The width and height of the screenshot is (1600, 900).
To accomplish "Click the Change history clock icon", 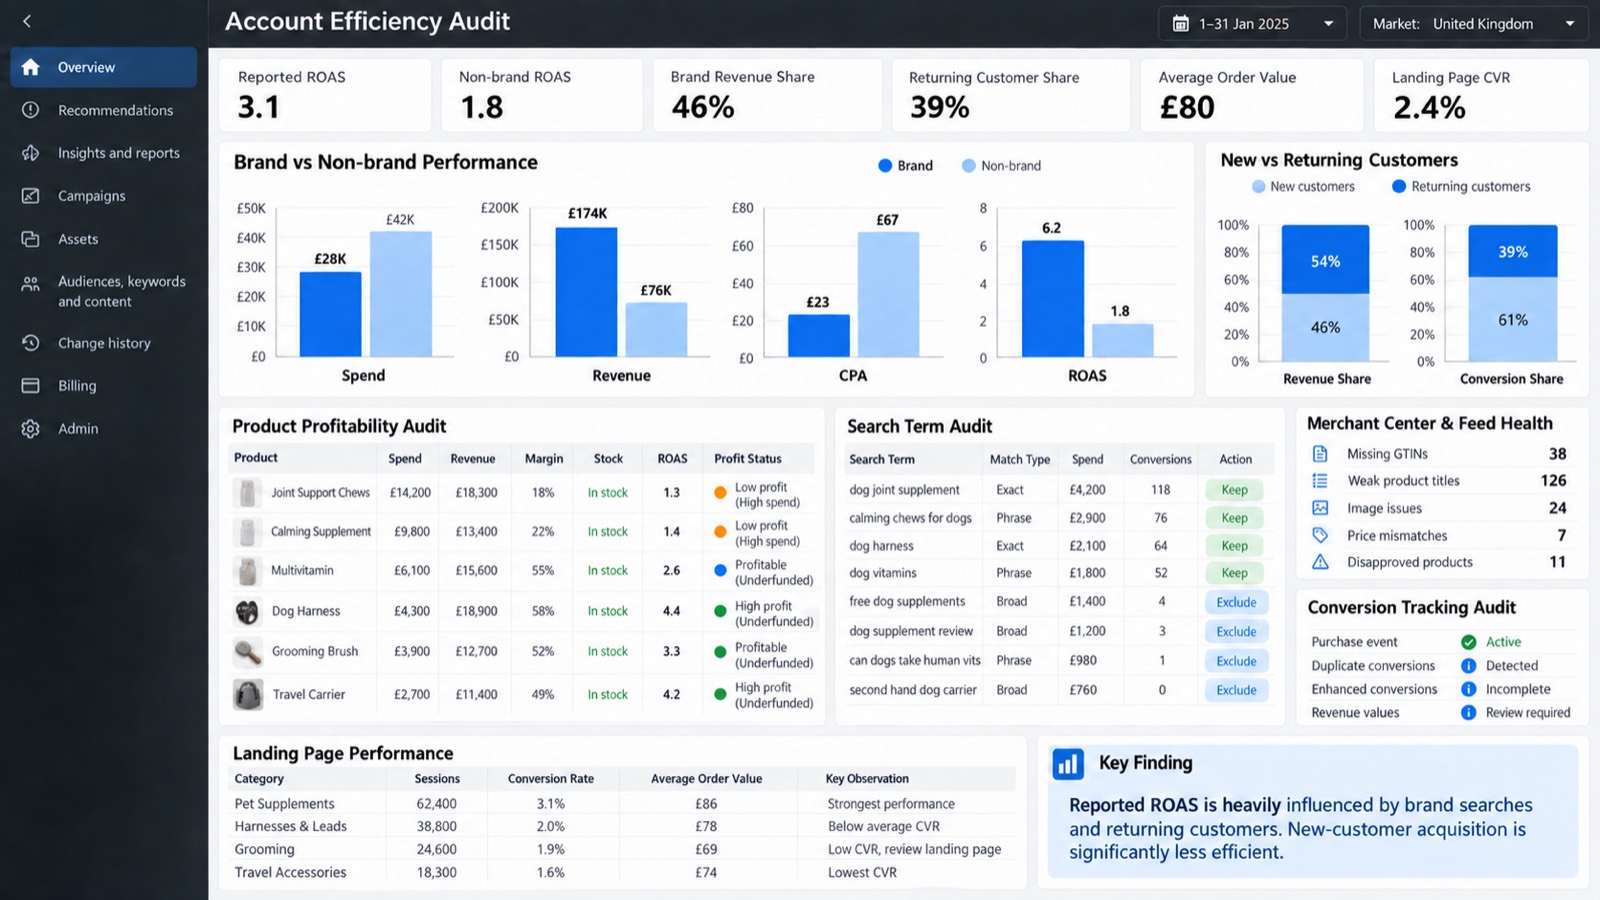I will pos(31,343).
